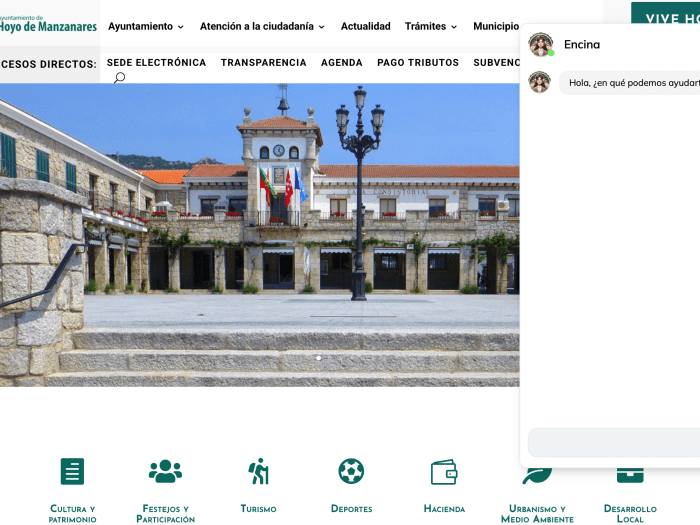Image resolution: width=700 pixels, height=525 pixels.
Task: Click the search magnifier icon
Action: pos(119,78)
